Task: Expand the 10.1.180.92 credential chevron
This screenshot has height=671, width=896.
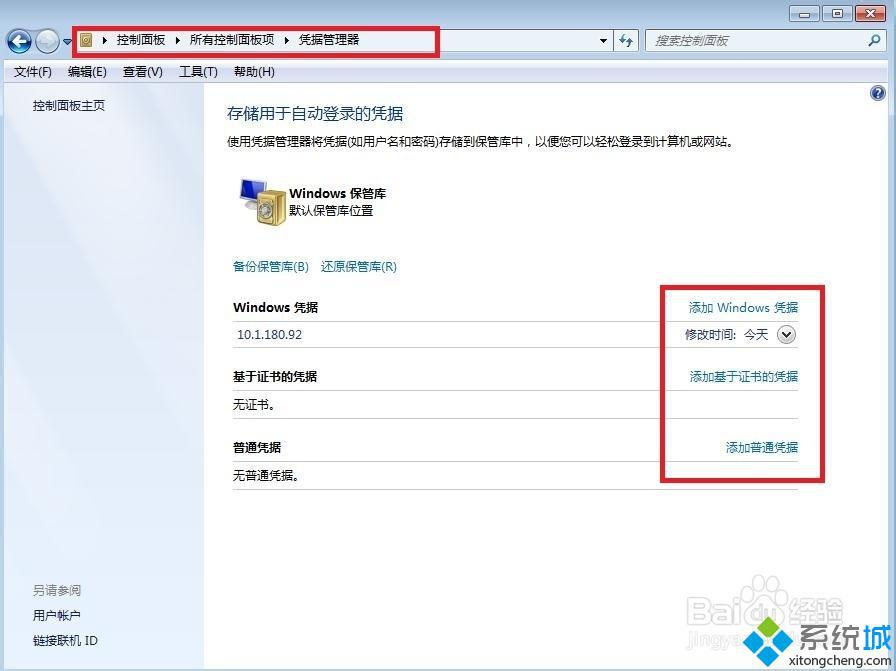Action: pos(786,334)
